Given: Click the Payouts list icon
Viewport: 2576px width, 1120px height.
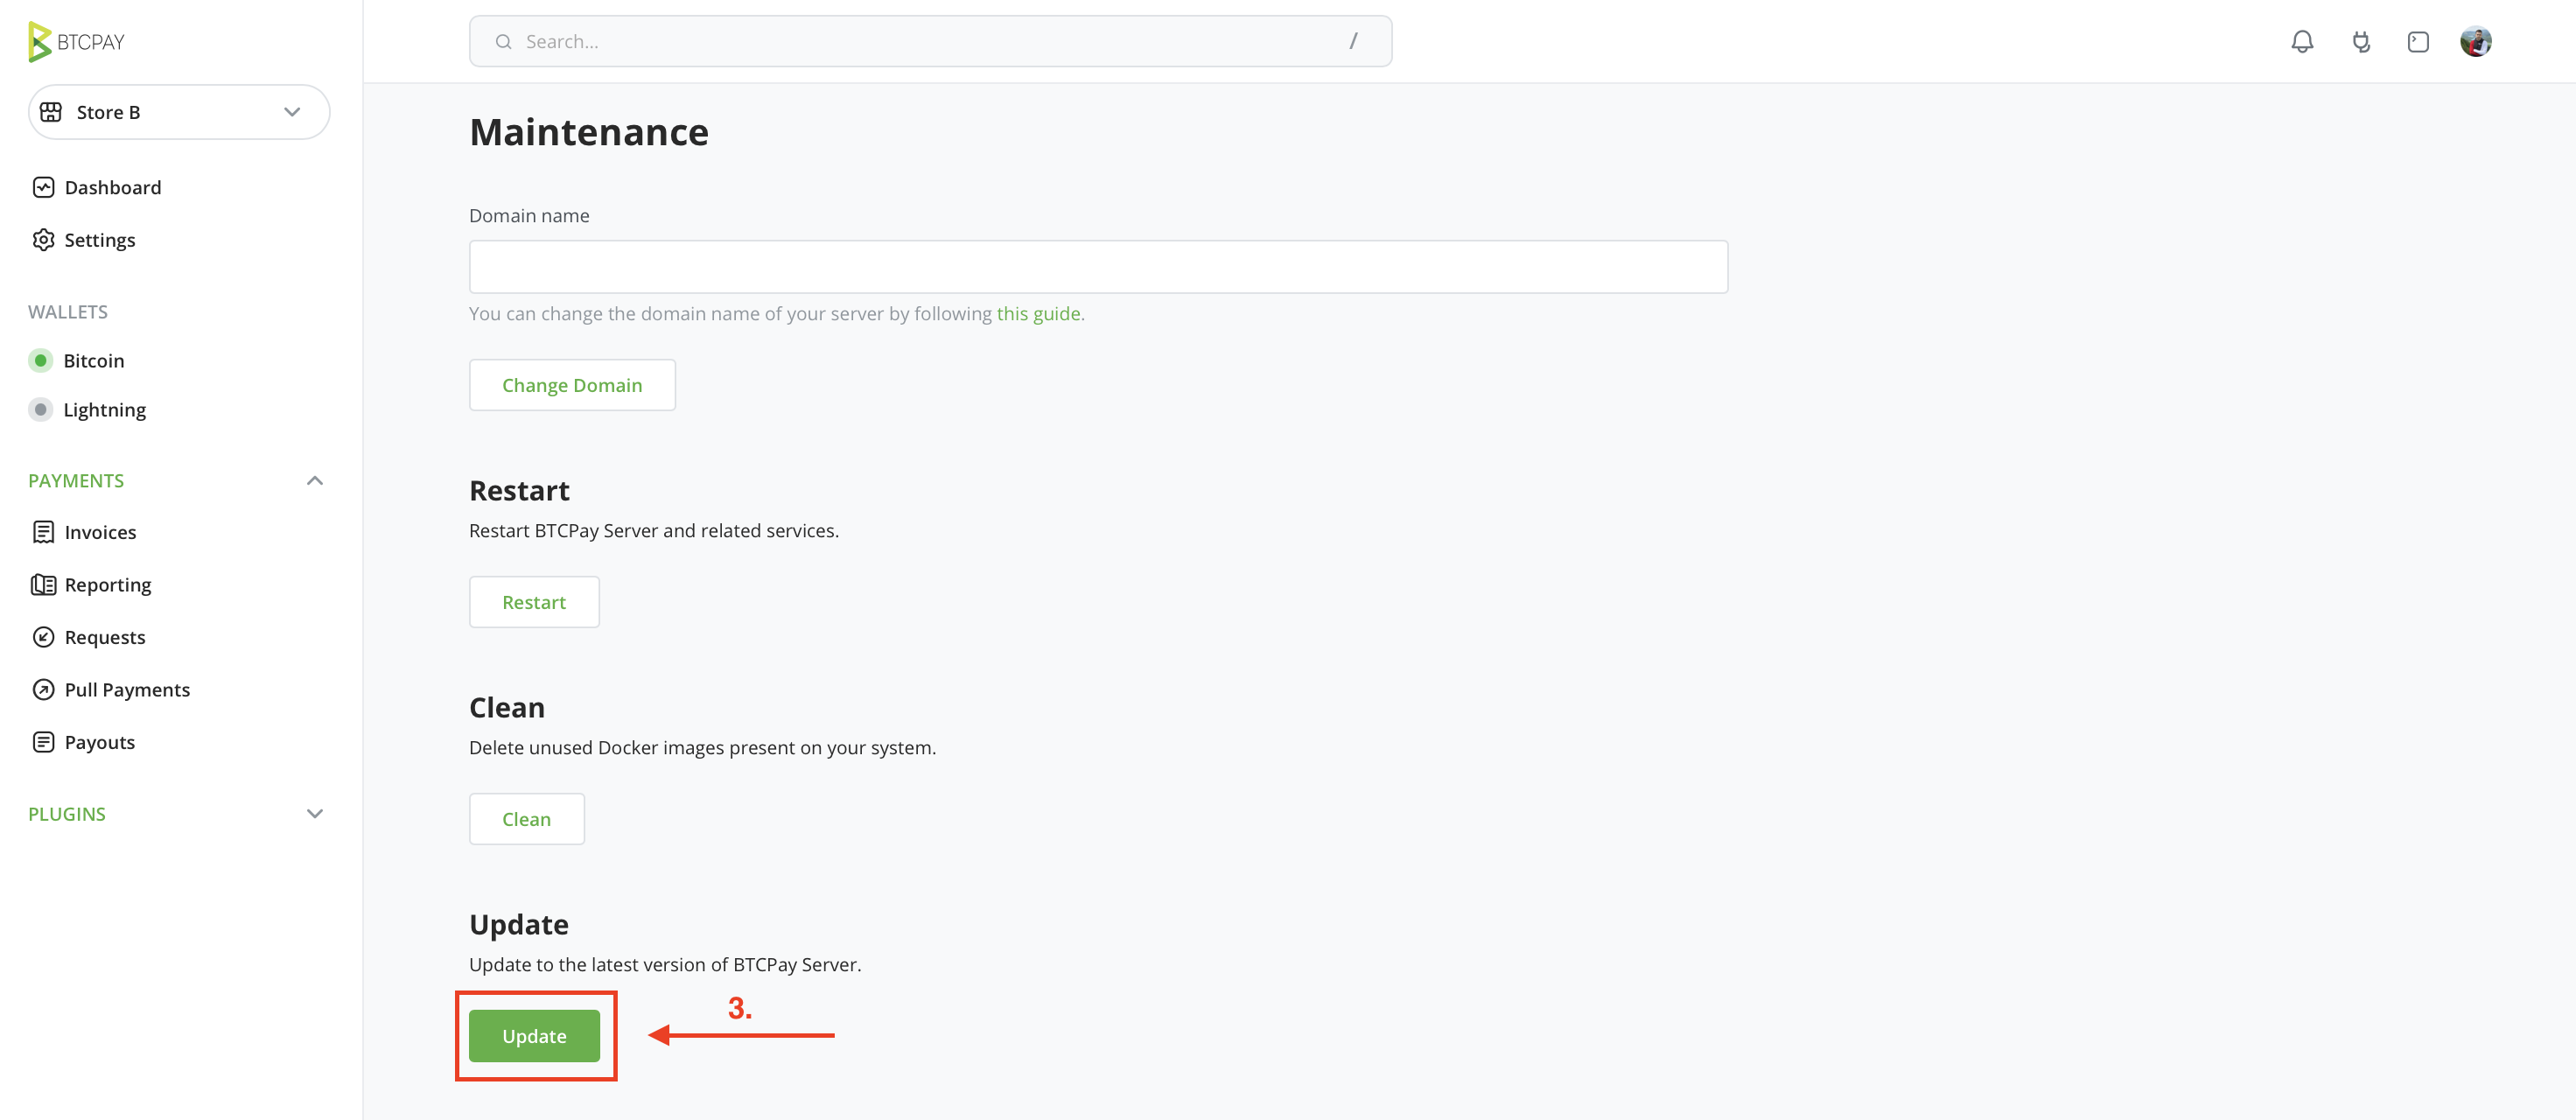Looking at the screenshot, I should 43,742.
